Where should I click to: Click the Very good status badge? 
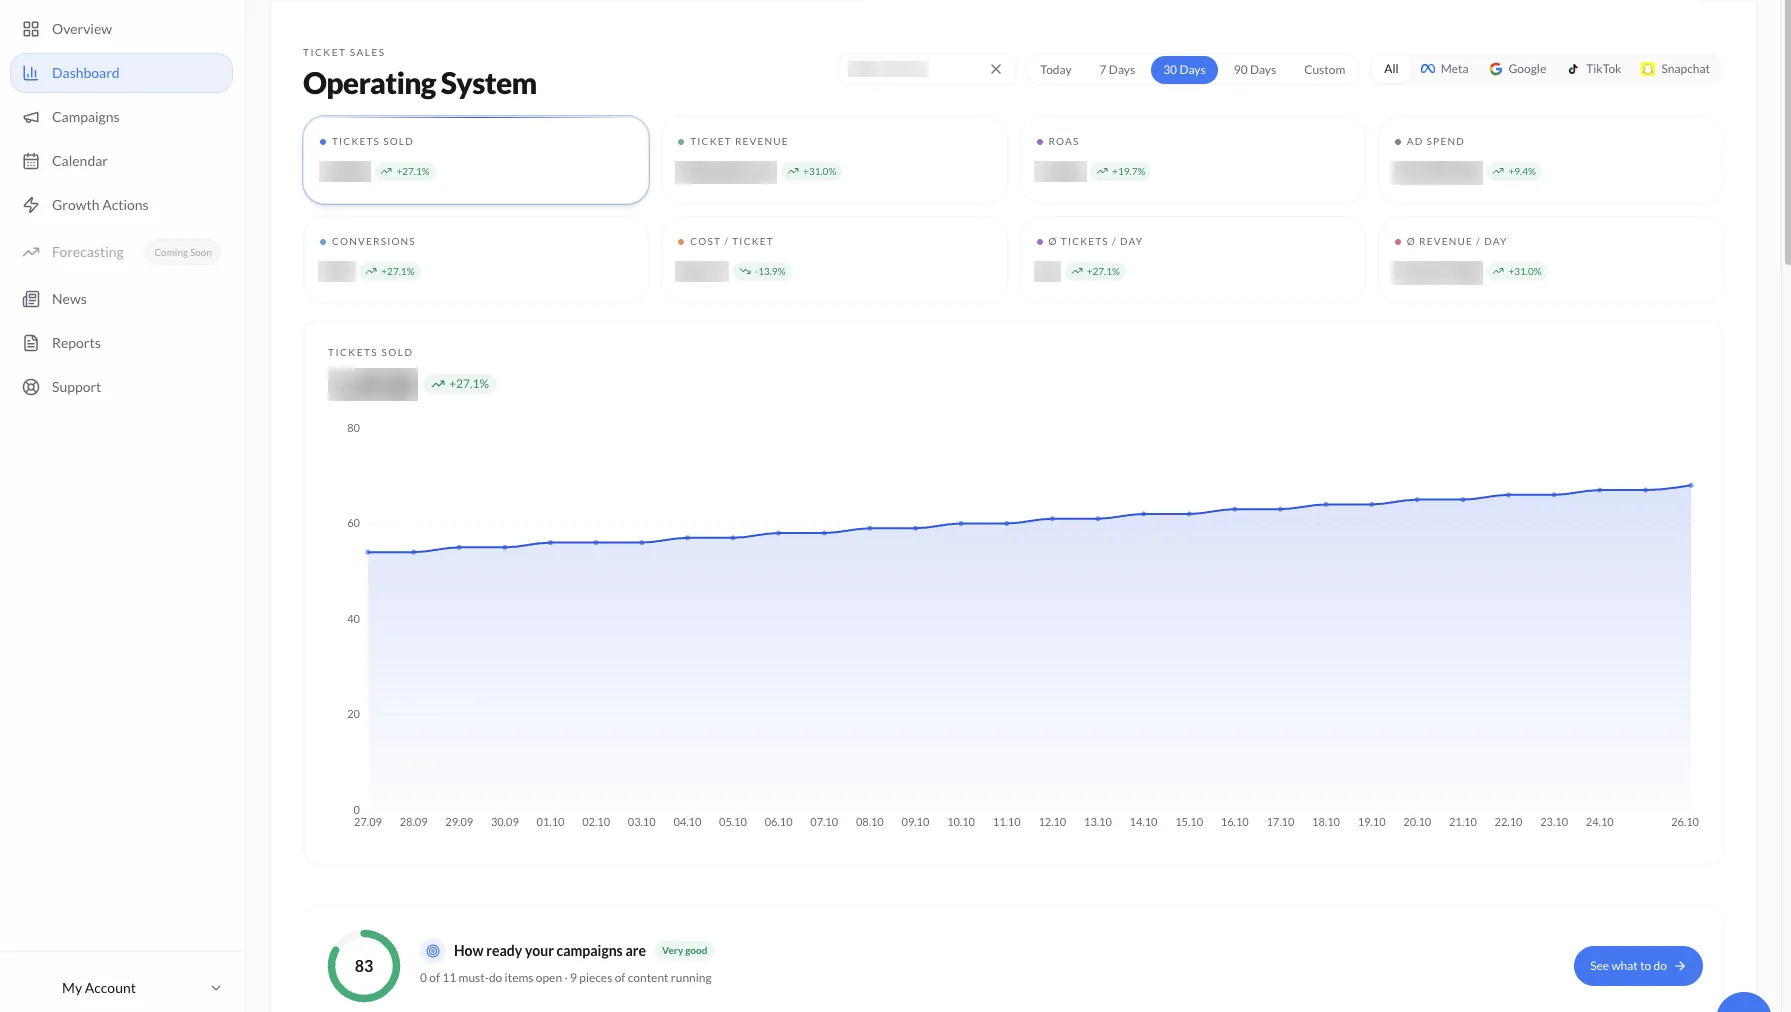(x=685, y=951)
